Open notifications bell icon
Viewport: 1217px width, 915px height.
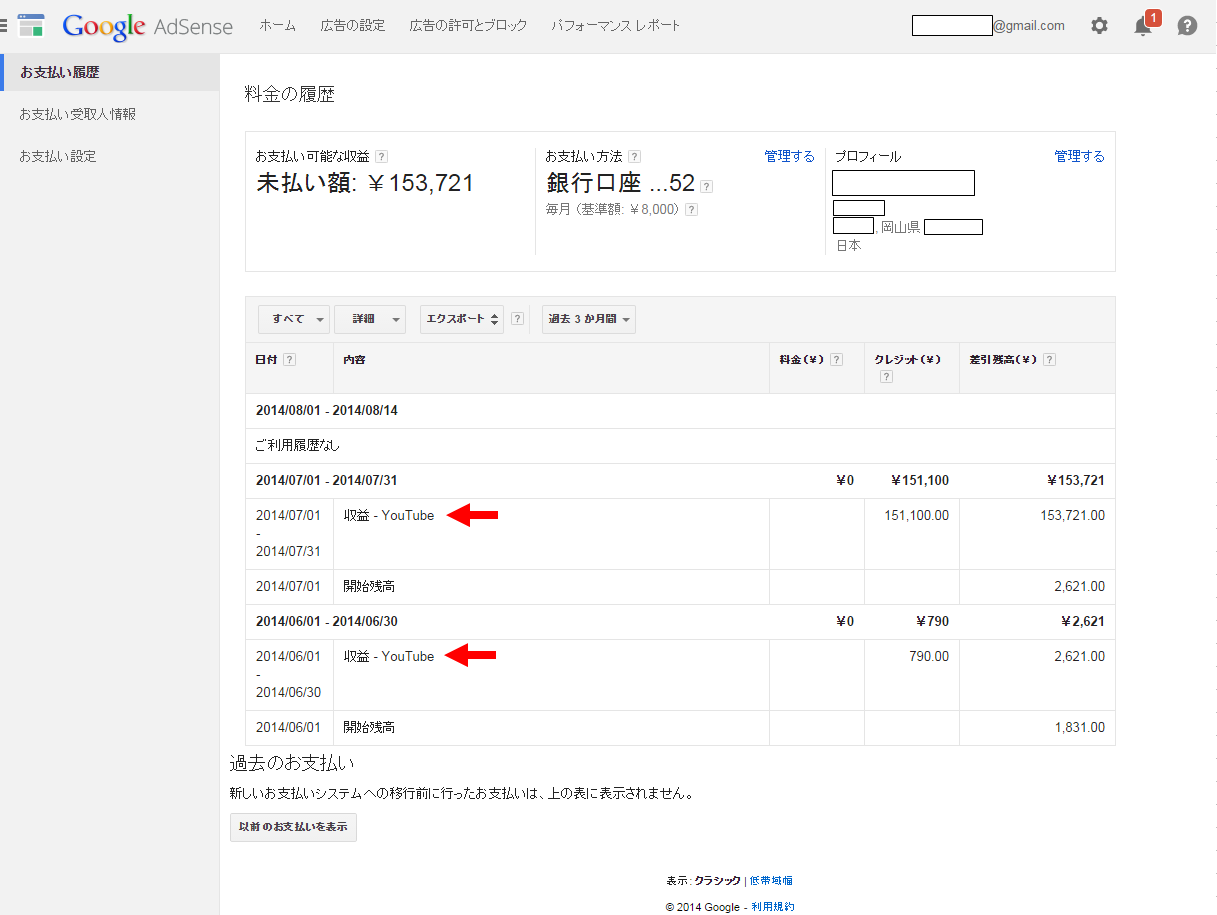tap(1143, 26)
